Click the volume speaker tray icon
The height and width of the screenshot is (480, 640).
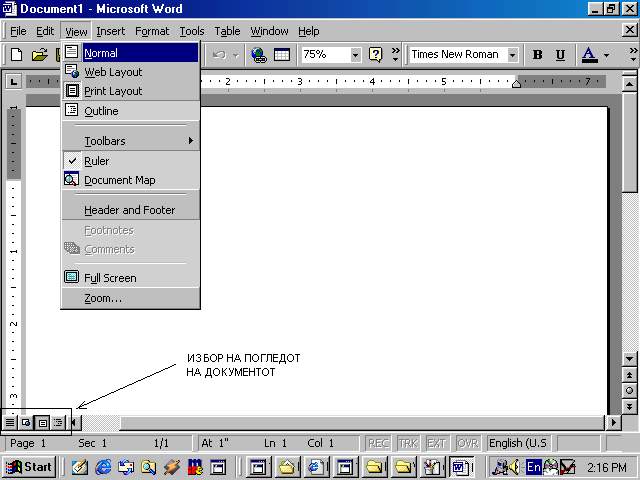tap(514, 467)
